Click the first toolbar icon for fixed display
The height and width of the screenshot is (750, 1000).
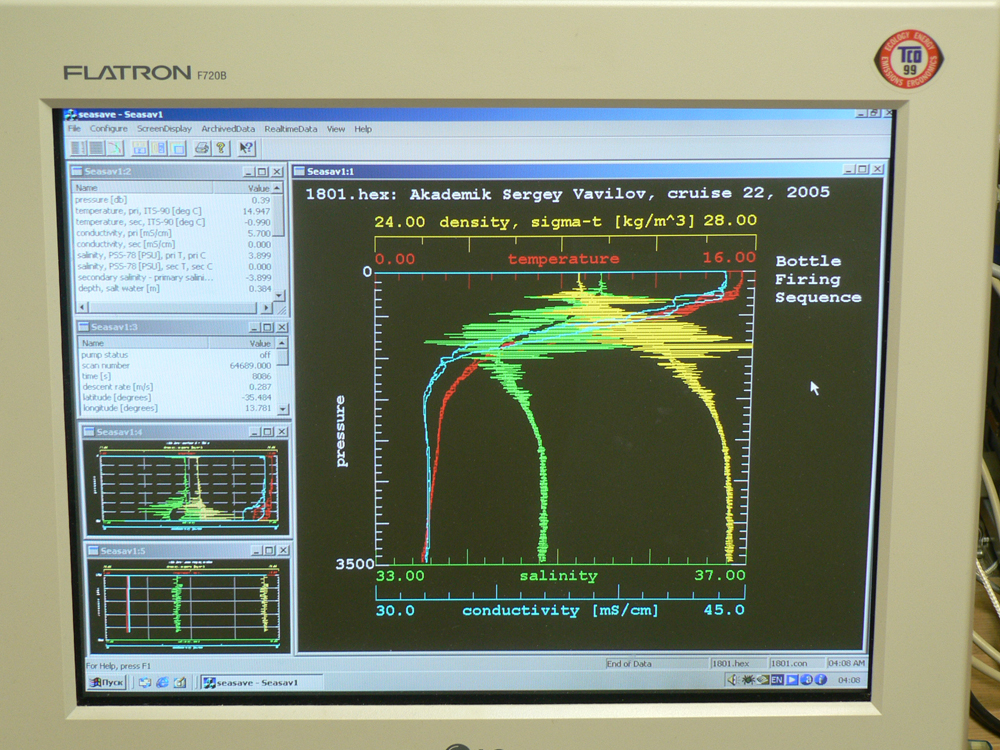[x=80, y=148]
